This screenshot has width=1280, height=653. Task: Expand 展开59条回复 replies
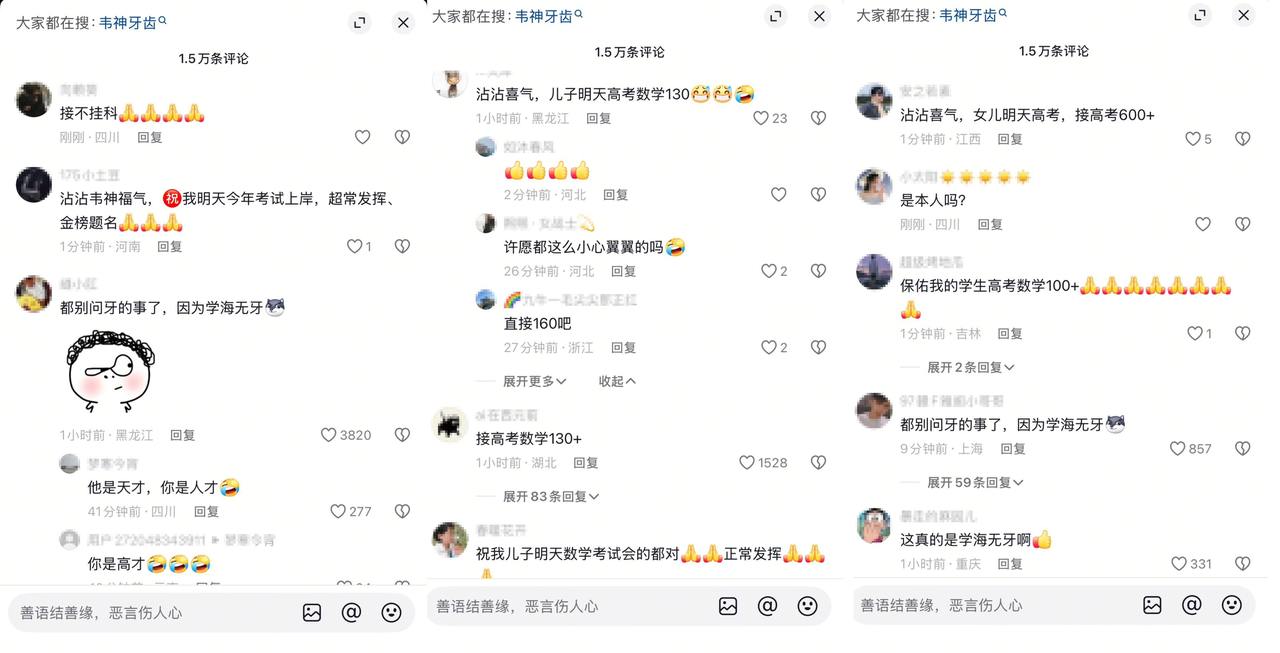click(x=975, y=482)
